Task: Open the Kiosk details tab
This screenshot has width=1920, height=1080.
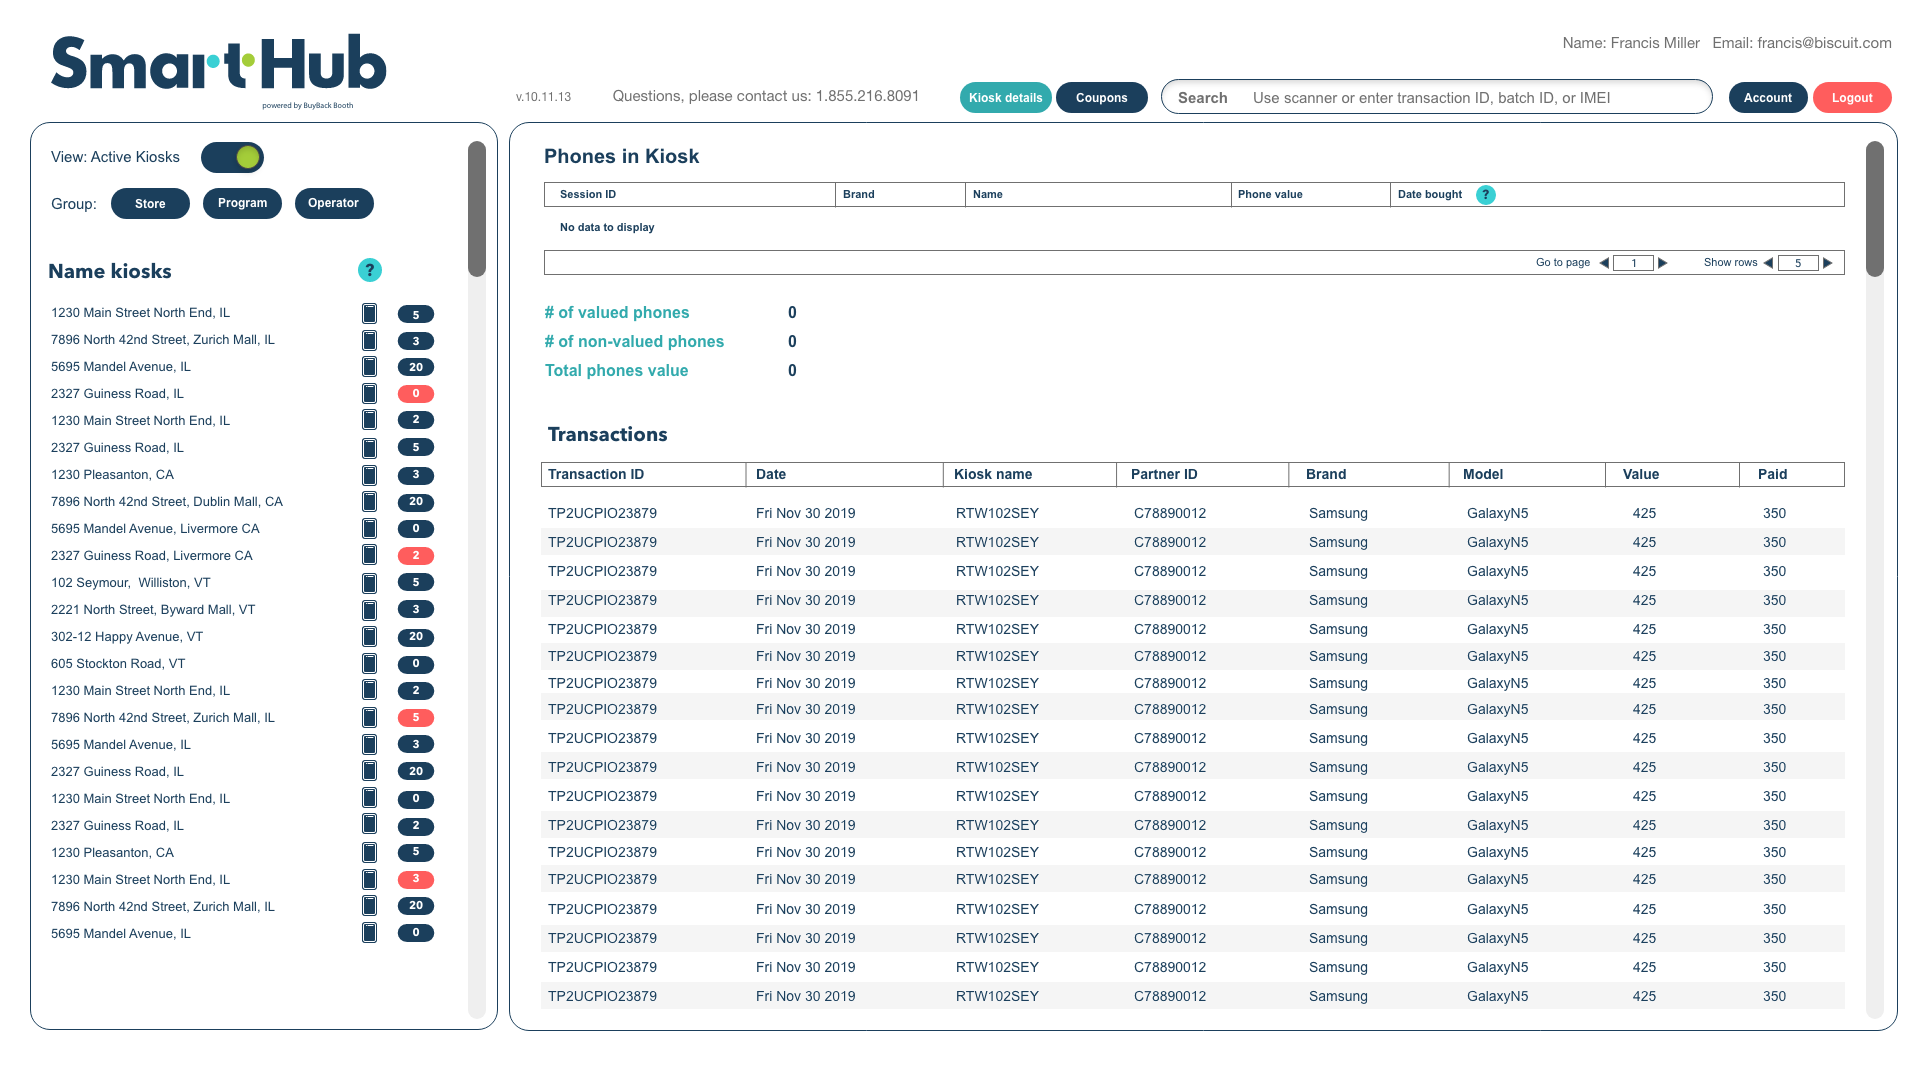Action: click(1006, 97)
